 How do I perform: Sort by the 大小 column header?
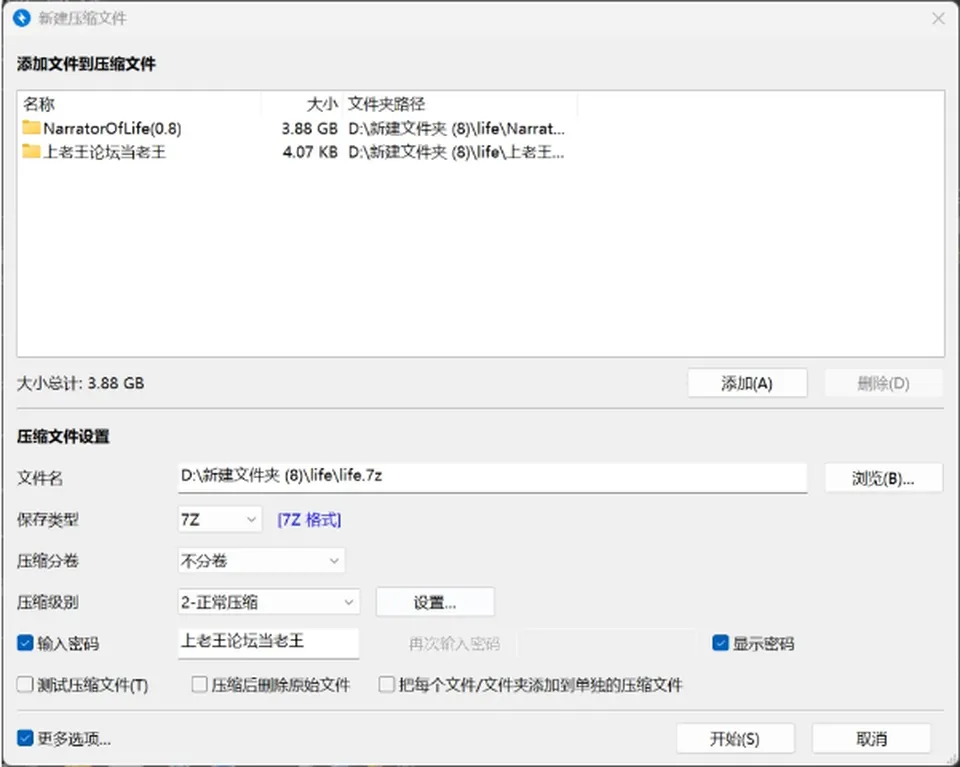[x=302, y=104]
